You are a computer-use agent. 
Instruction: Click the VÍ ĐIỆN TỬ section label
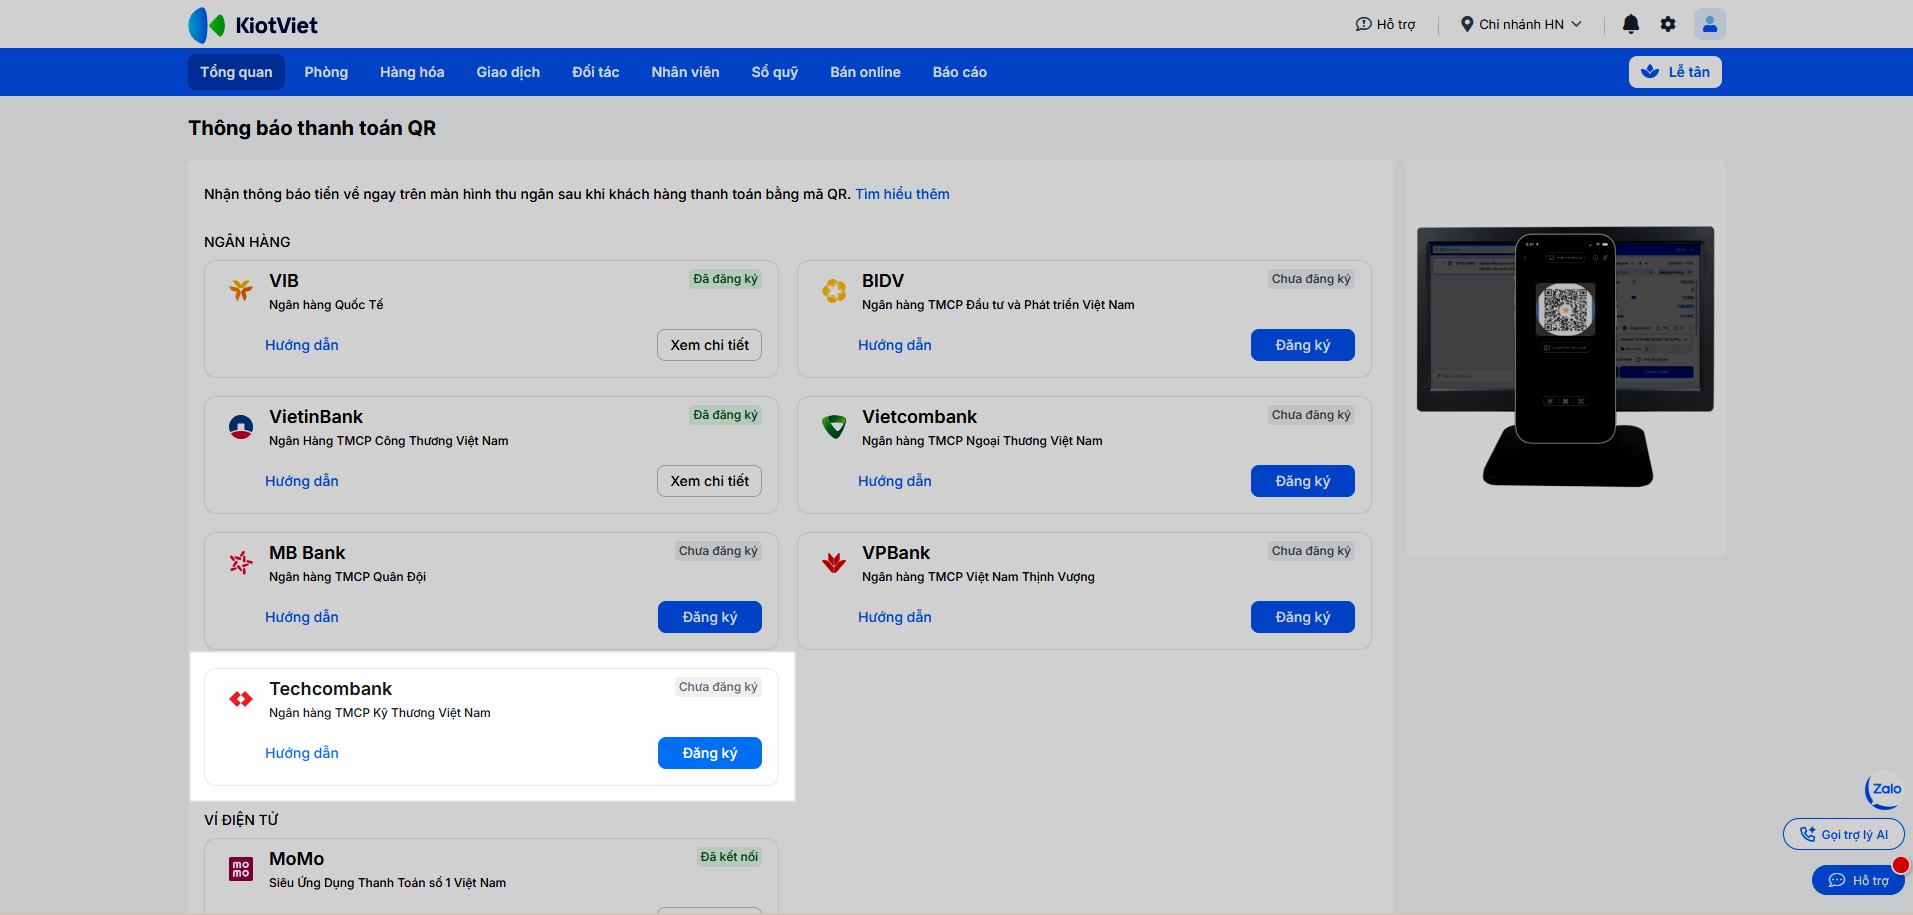pos(241,820)
